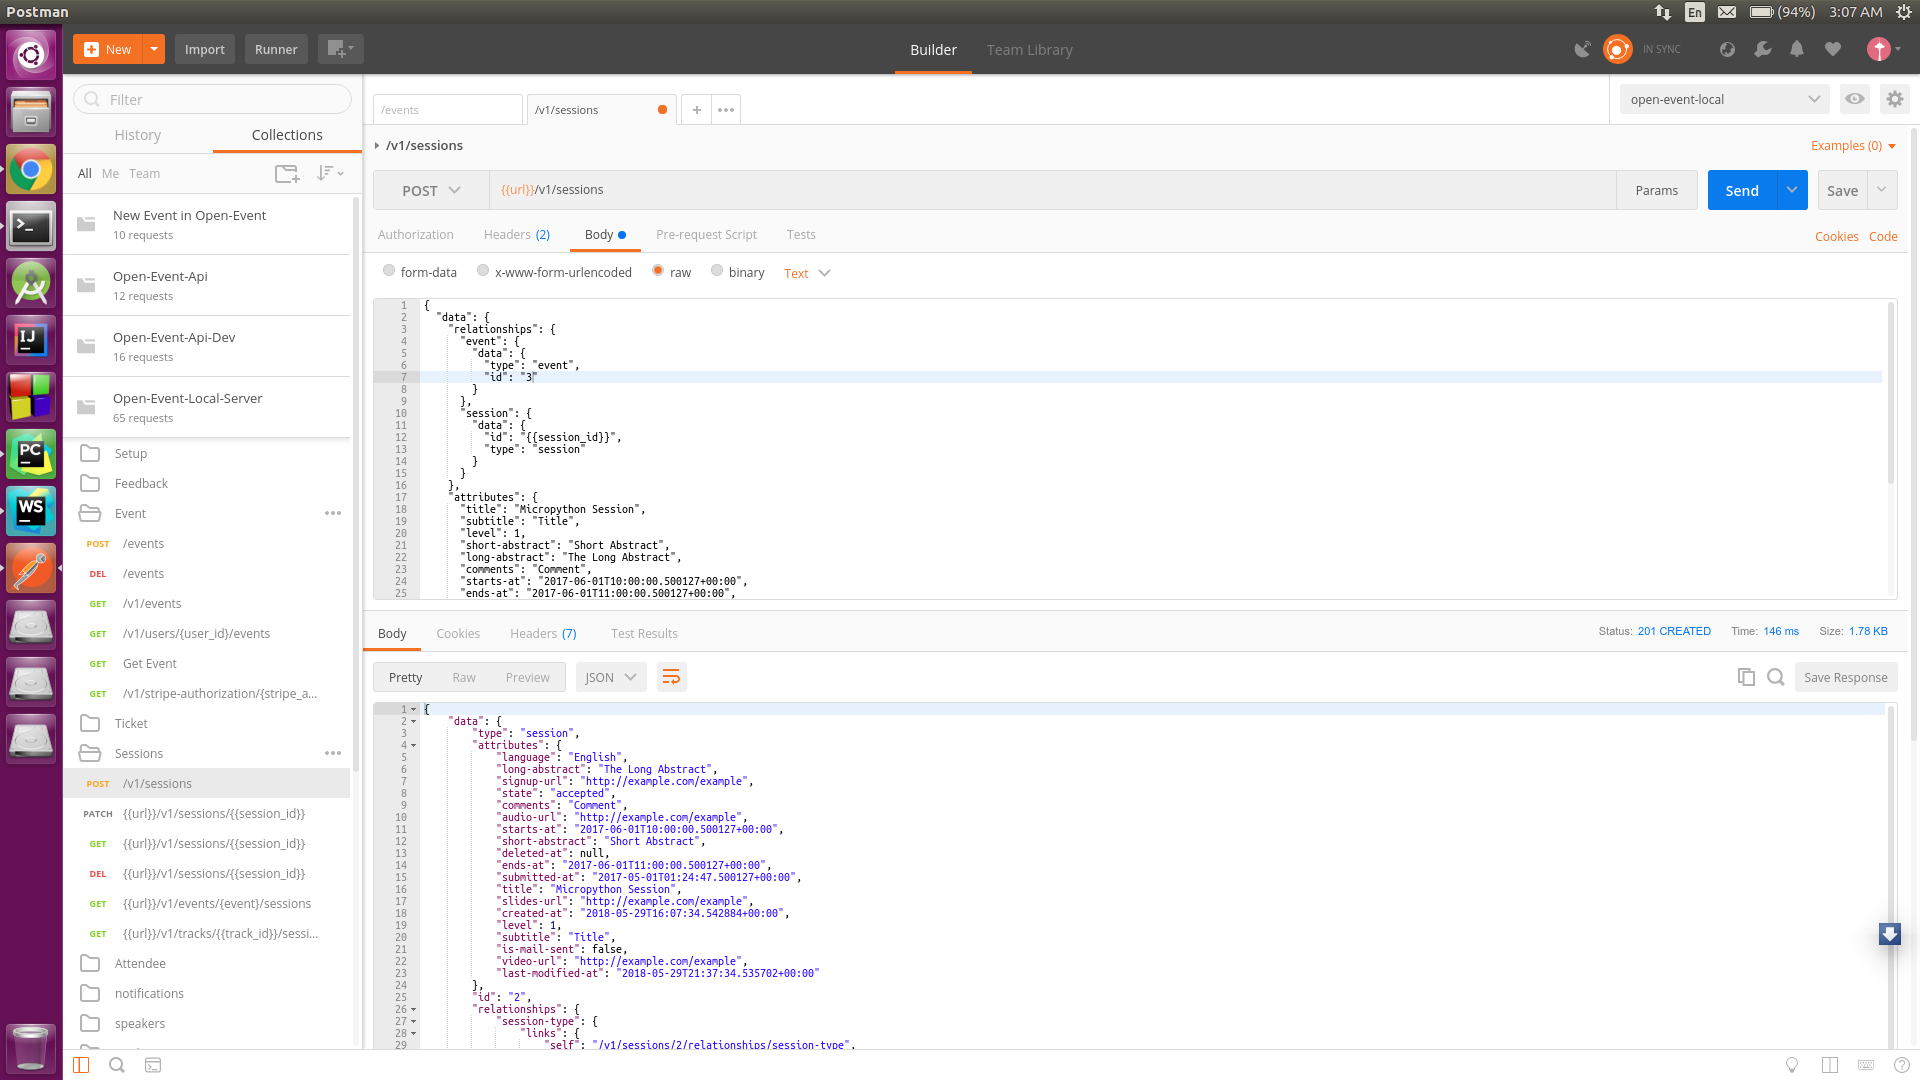Expand the Examples (0) dropdown

click(x=1853, y=146)
